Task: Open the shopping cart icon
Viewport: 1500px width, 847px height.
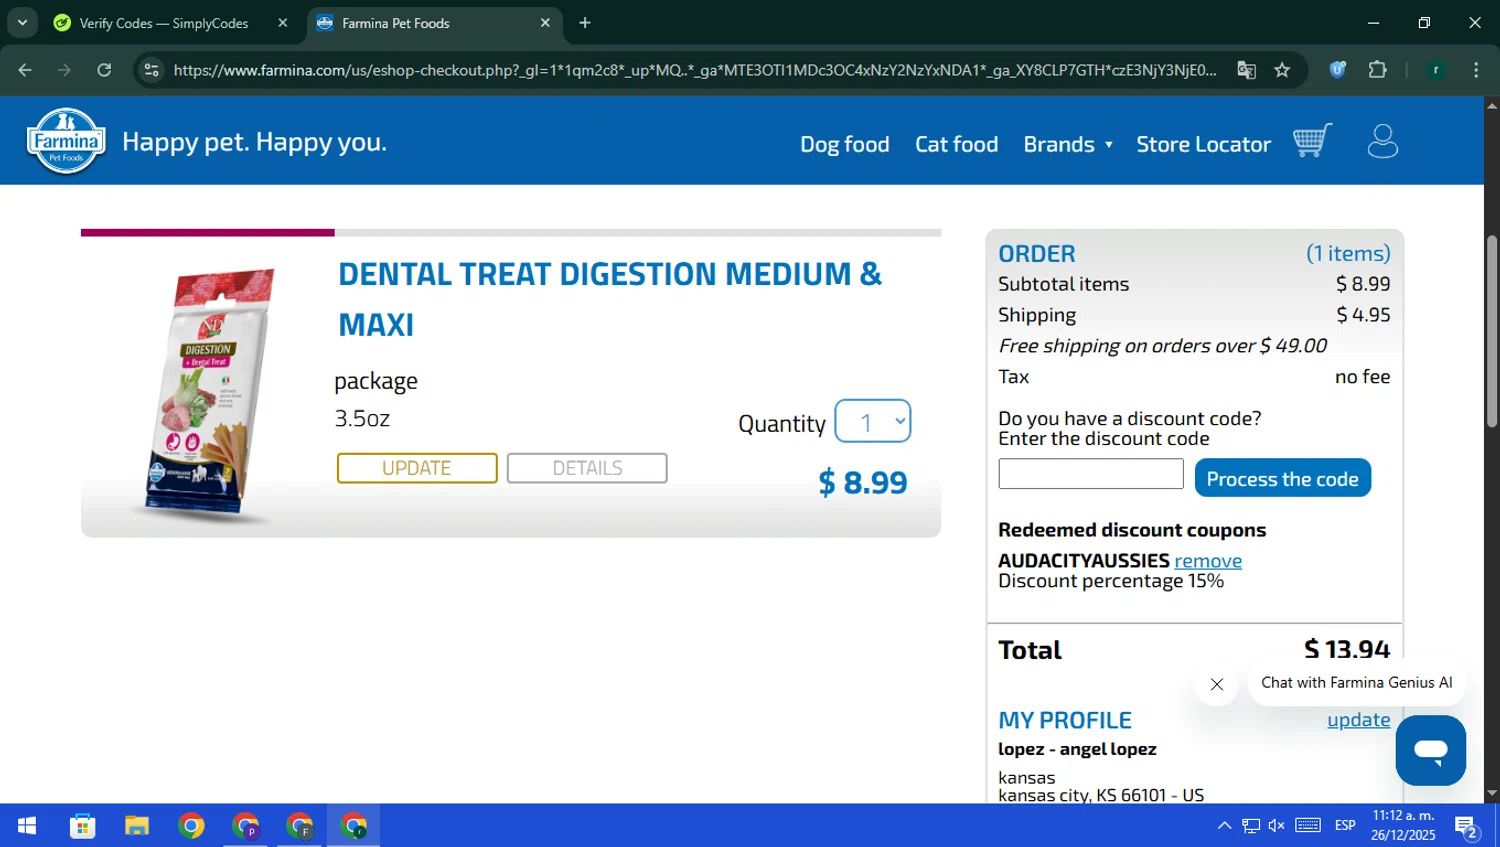Action: [x=1312, y=141]
